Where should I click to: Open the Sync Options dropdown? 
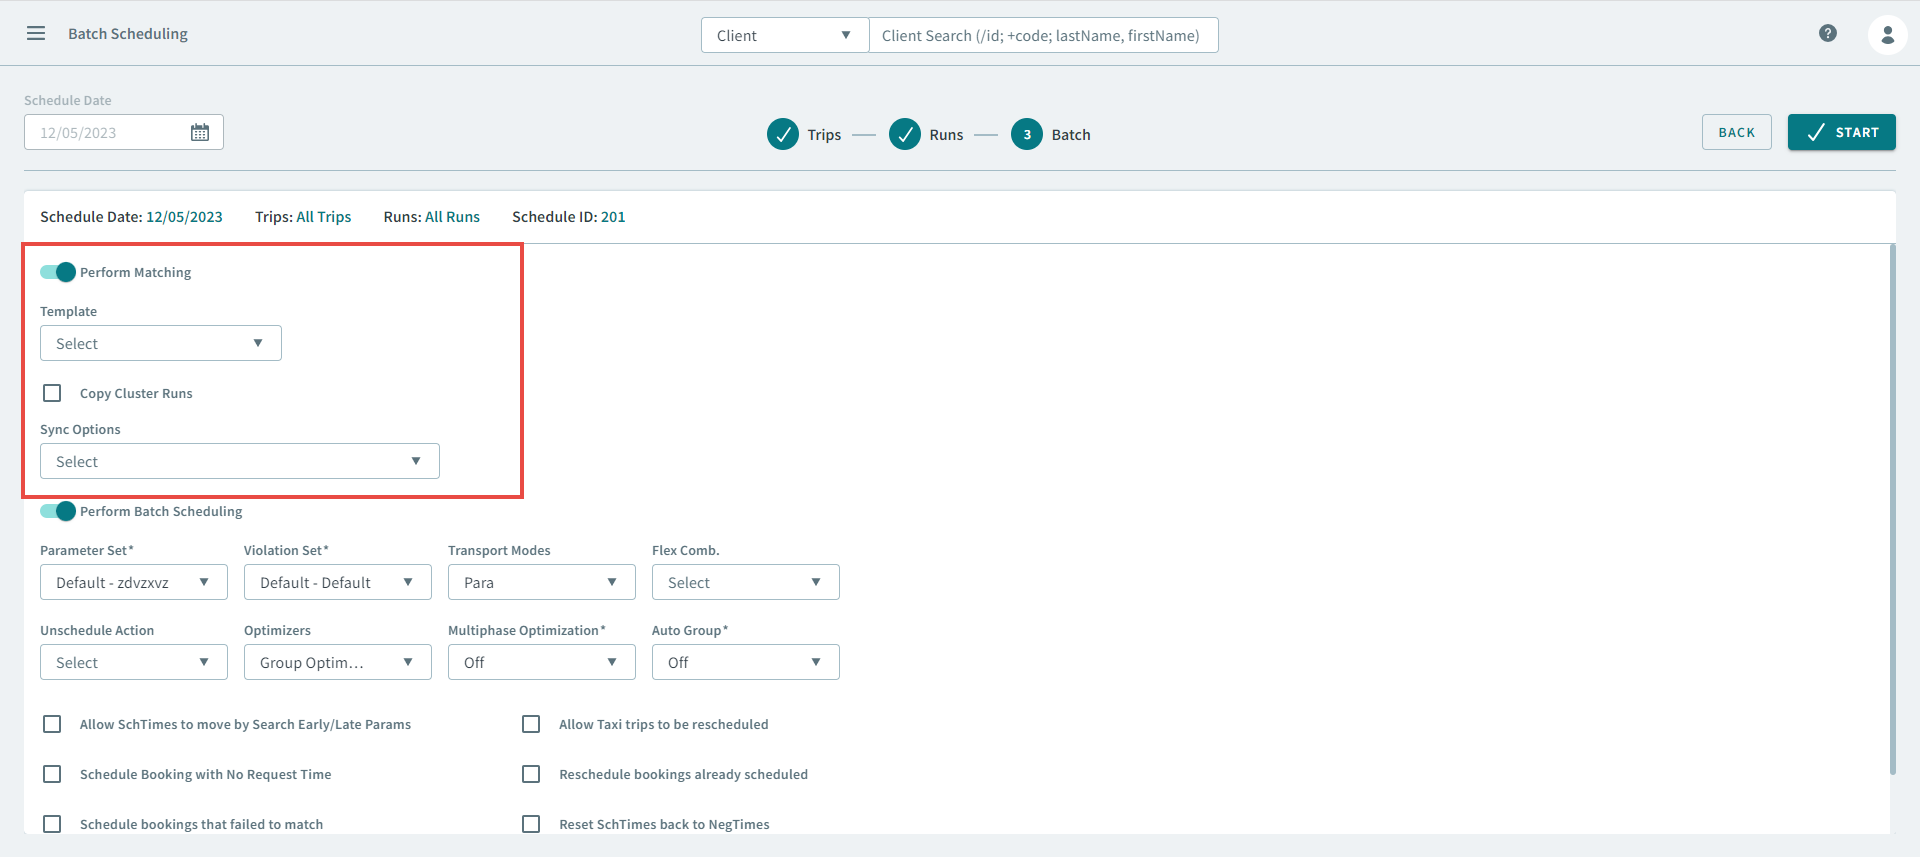239,461
